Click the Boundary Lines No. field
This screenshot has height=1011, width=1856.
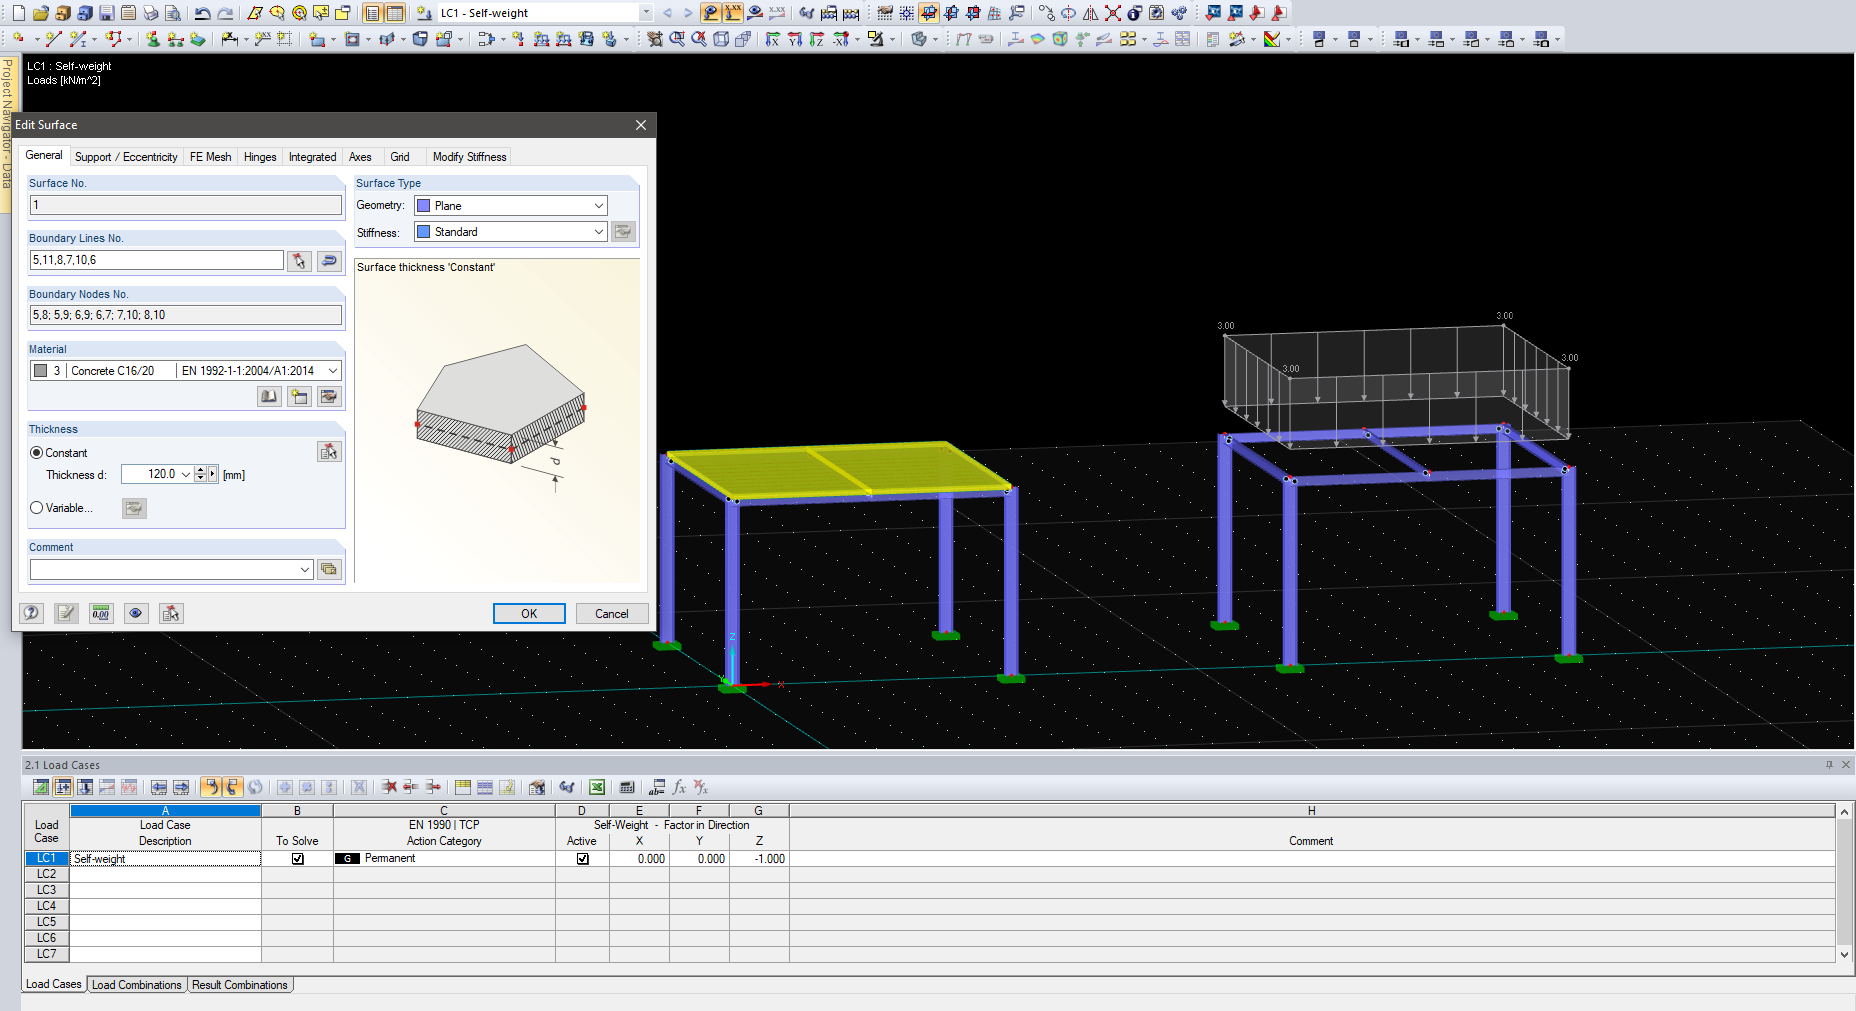[x=157, y=260]
